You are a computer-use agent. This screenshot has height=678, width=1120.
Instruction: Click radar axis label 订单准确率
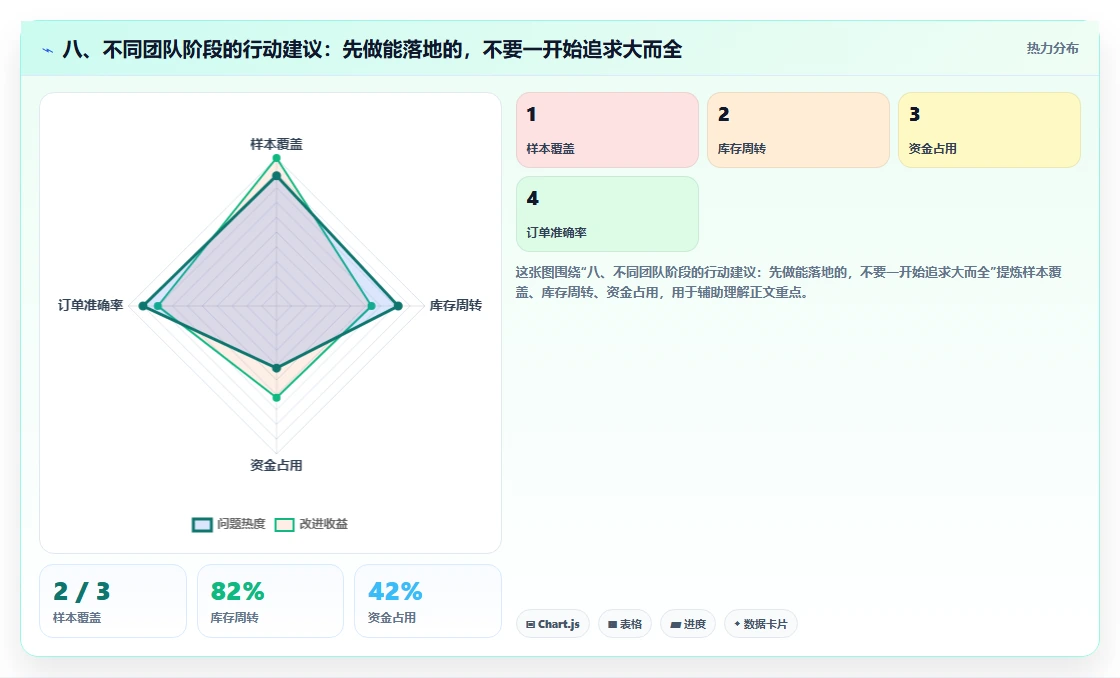coord(91,306)
